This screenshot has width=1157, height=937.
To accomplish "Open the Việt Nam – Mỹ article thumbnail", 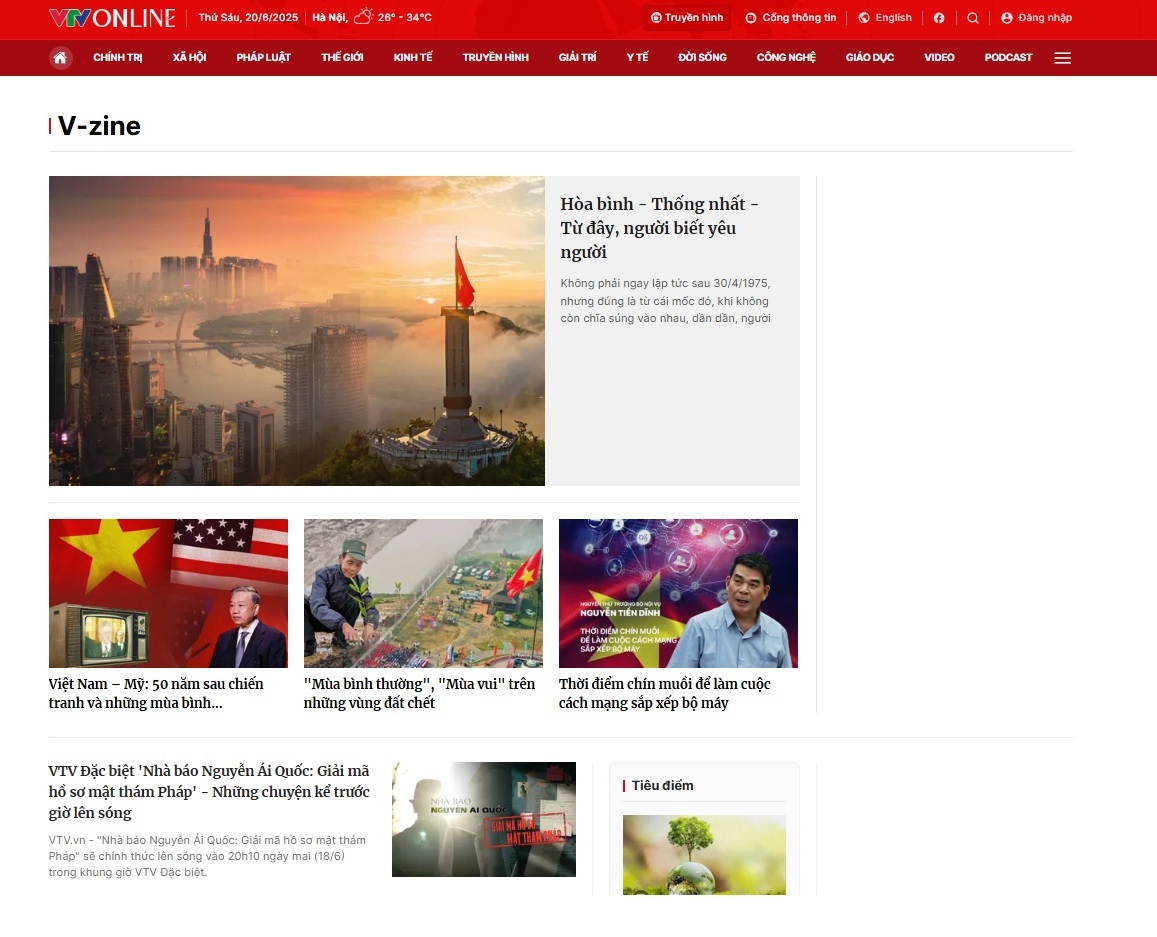I will (x=168, y=593).
